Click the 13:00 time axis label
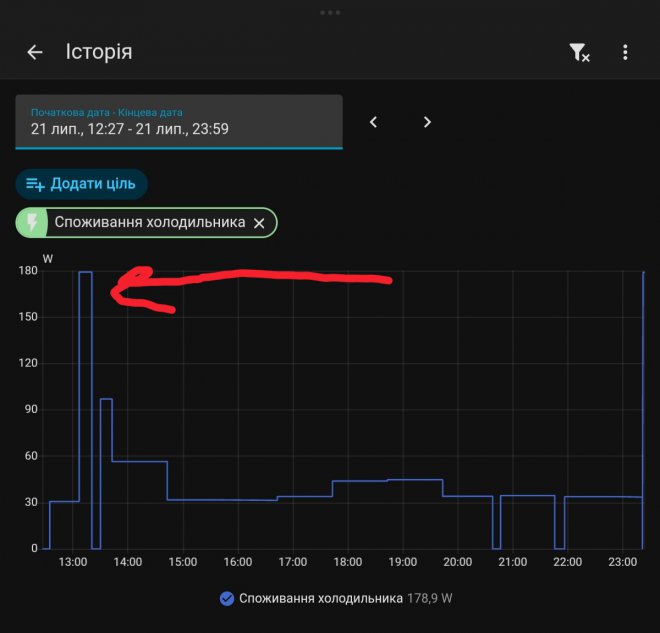This screenshot has height=633, width=660. point(72,562)
